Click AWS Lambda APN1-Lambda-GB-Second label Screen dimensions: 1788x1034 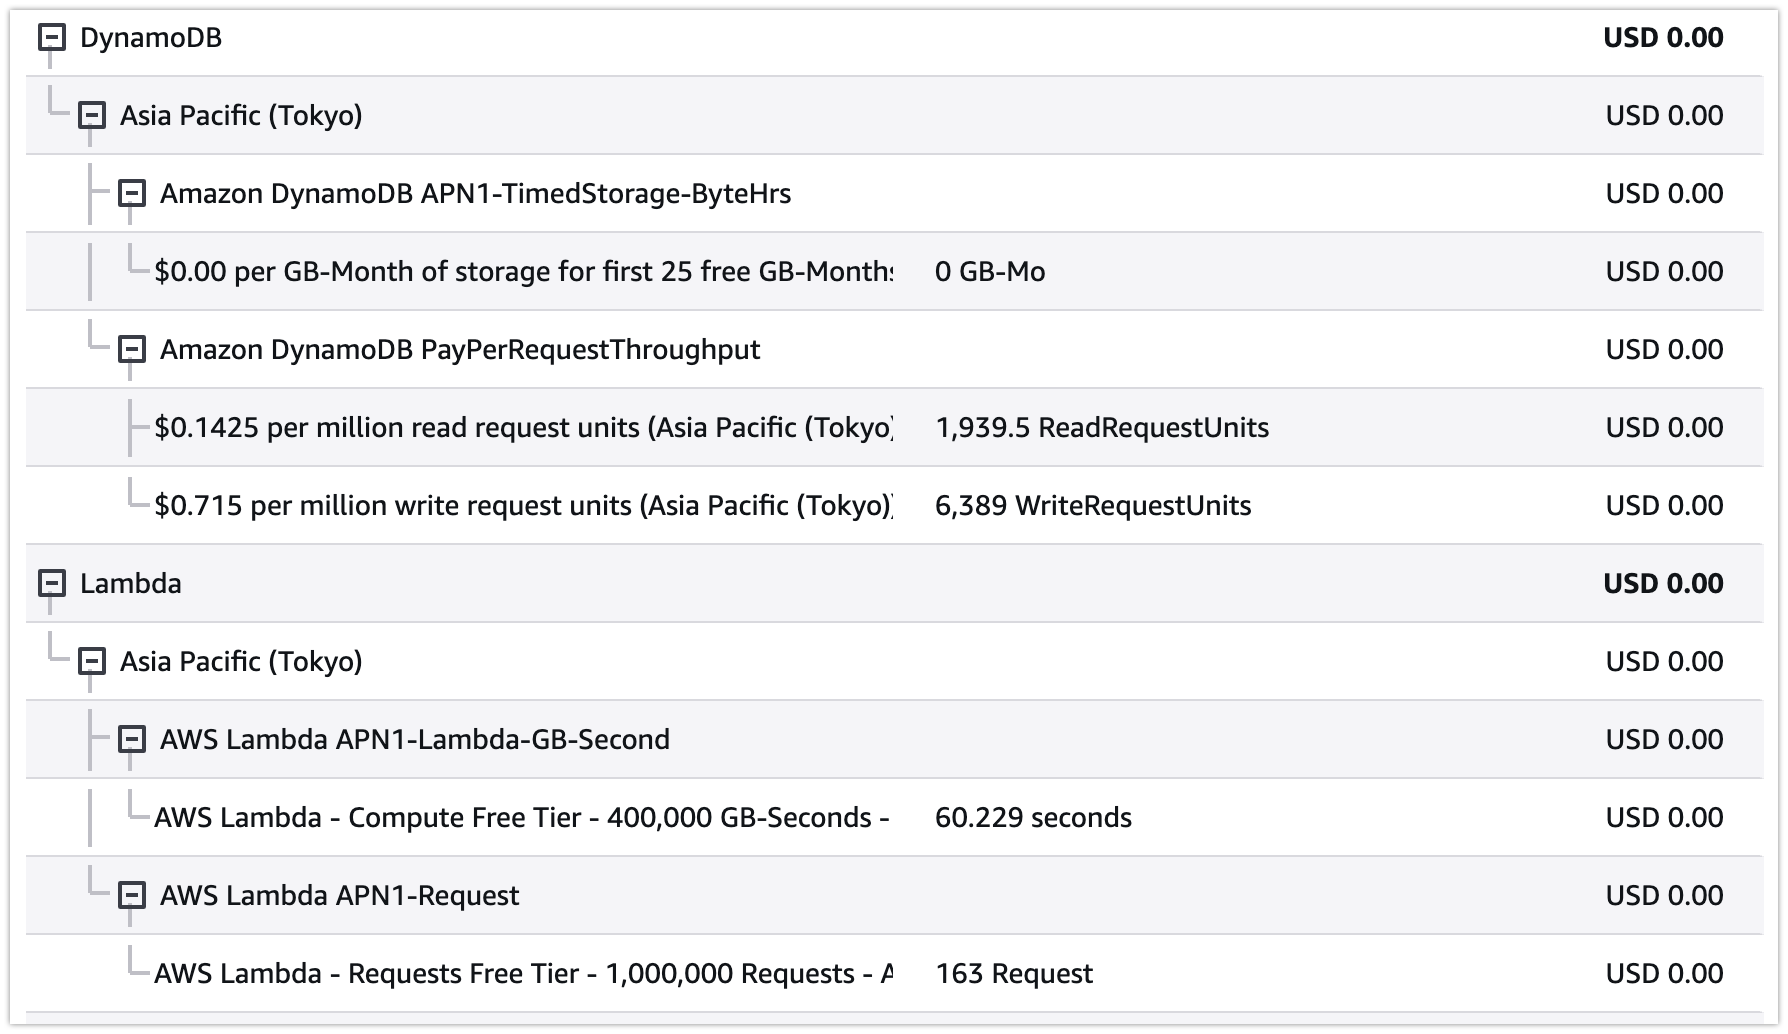[x=415, y=740]
